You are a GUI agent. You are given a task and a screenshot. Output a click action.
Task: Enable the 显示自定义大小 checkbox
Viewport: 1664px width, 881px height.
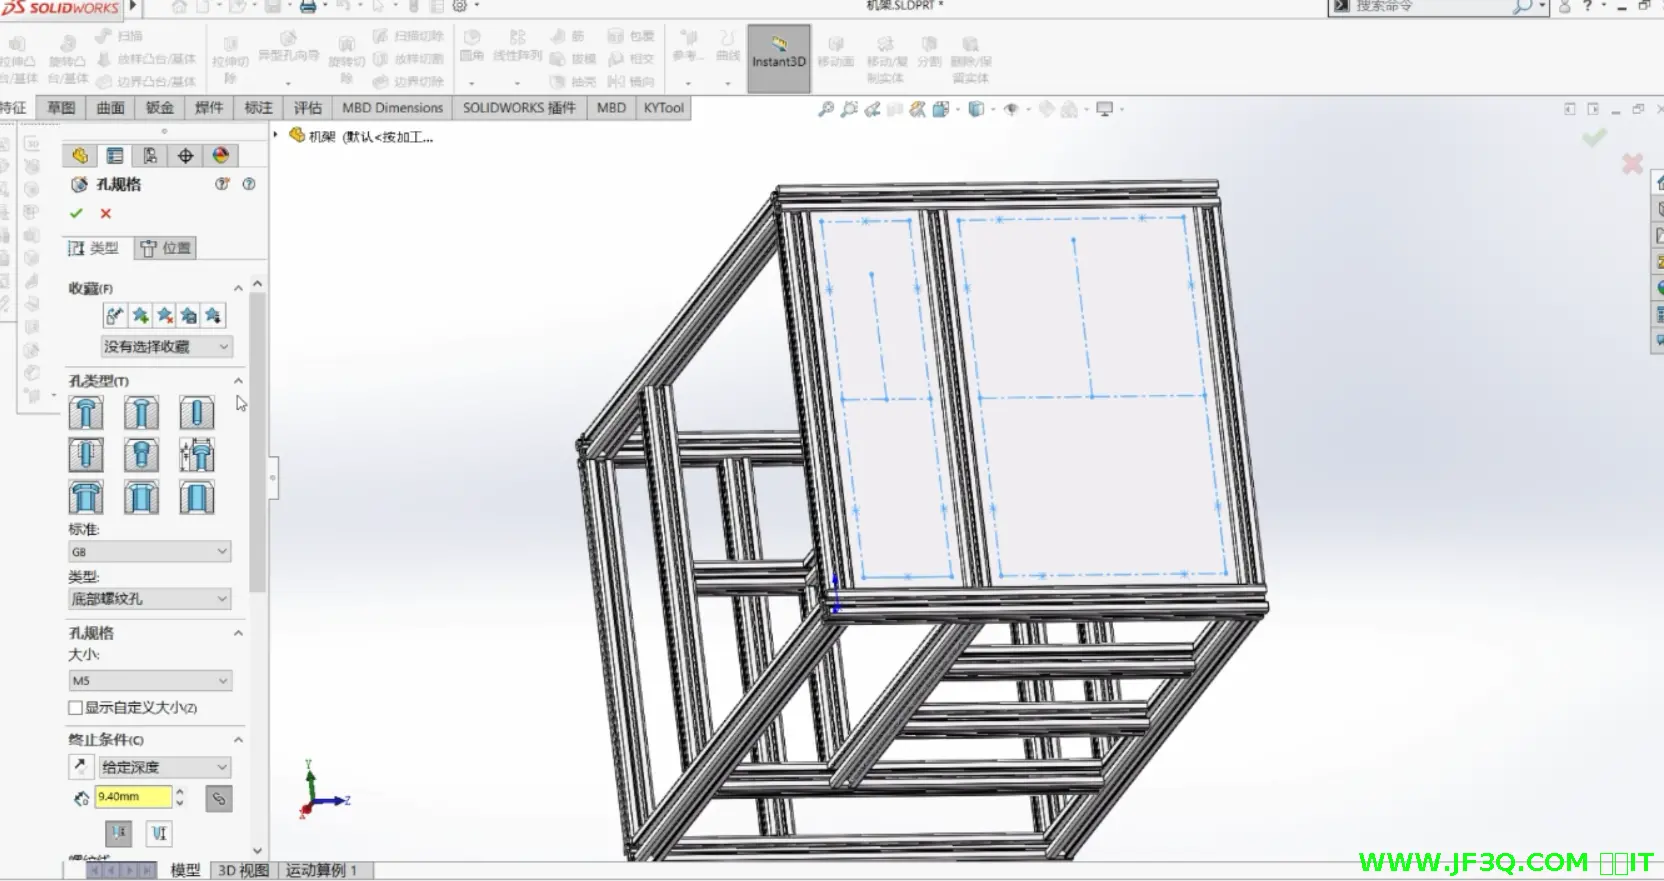[76, 708]
